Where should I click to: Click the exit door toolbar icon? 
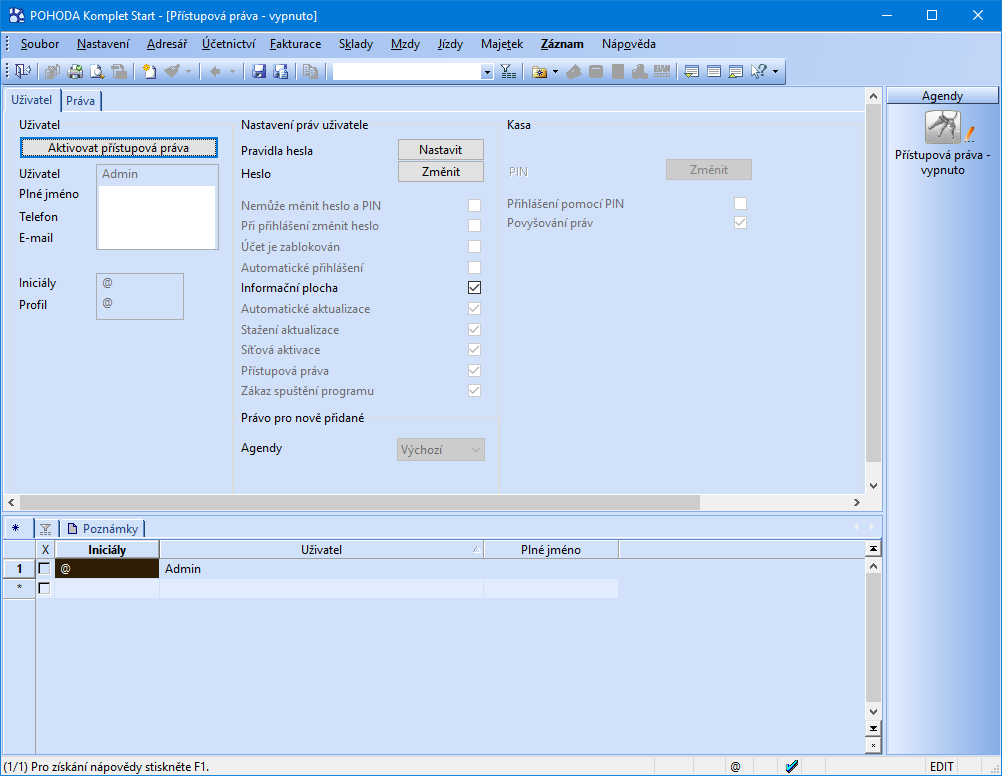click(23, 72)
